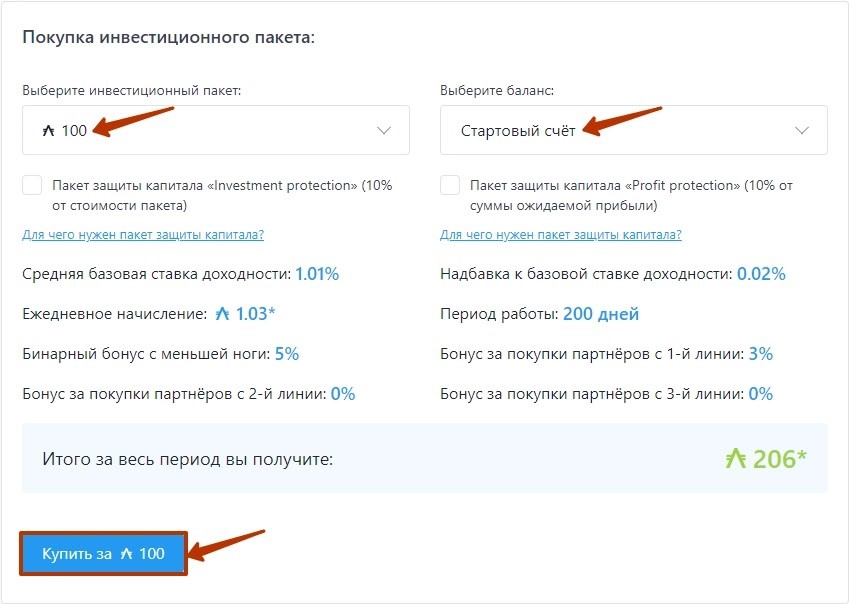Open right link Для чего нужен пакет защиты капитала

point(561,234)
